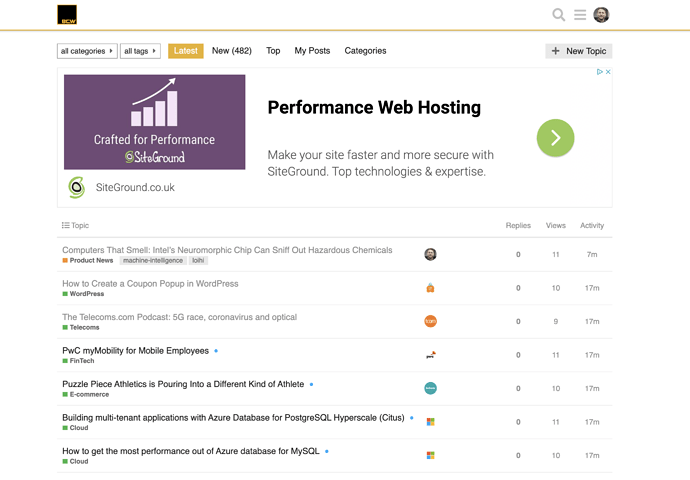The width and height of the screenshot is (690, 480).
Task: Click the poster avatar on Puzzle Piece Athletics topic
Action: [x=430, y=388]
